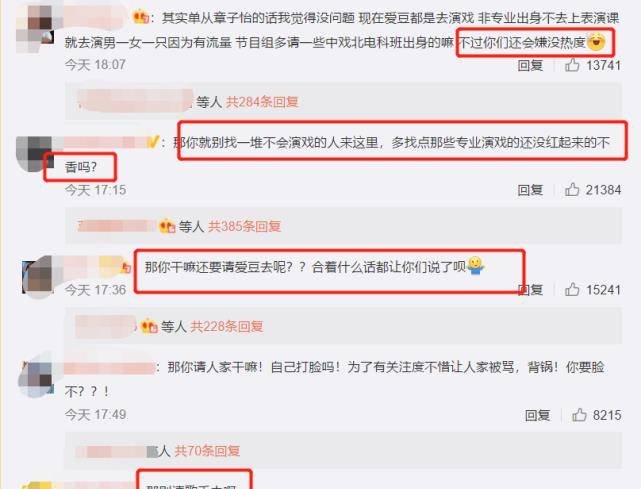641x489 pixels.
Task: Expand 共70条回复 replies
Action: tap(207, 451)
